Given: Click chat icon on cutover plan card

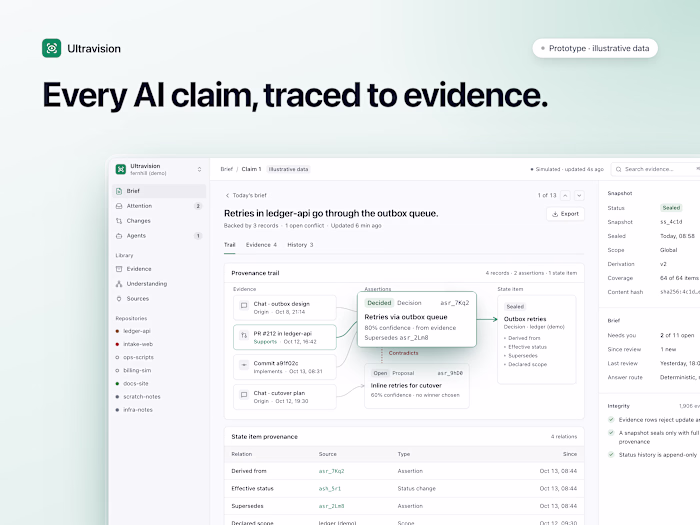Looking at the screenshot, I should pos(244,395).
